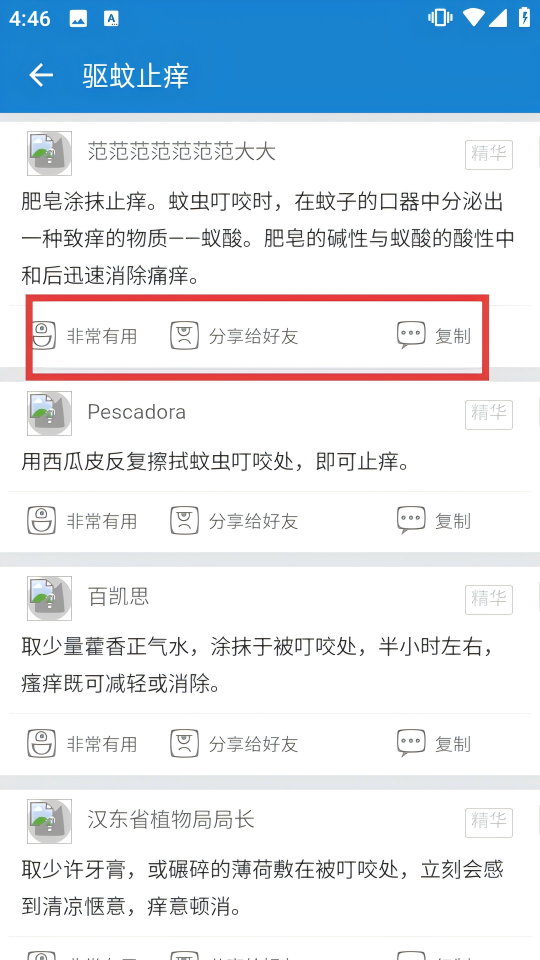540x960 pixels.
Task: Click the 精华 badge on Pescadora's post
Action: 489,414
